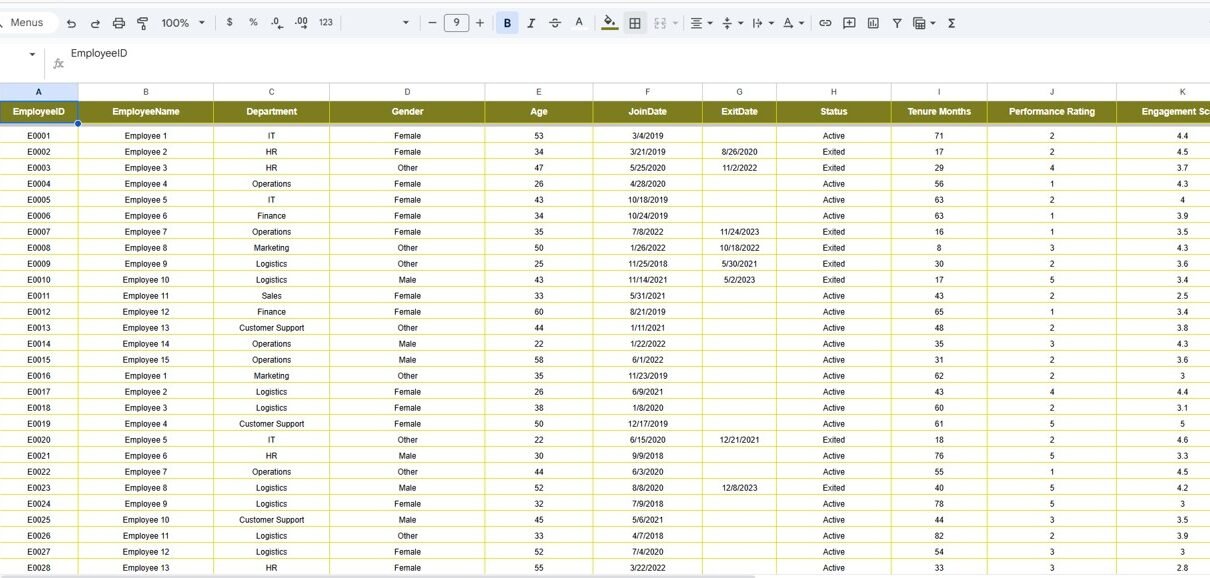This screenshot has width=1210, height=578.
Task: Toggle bold formatting
Action: 507,23
